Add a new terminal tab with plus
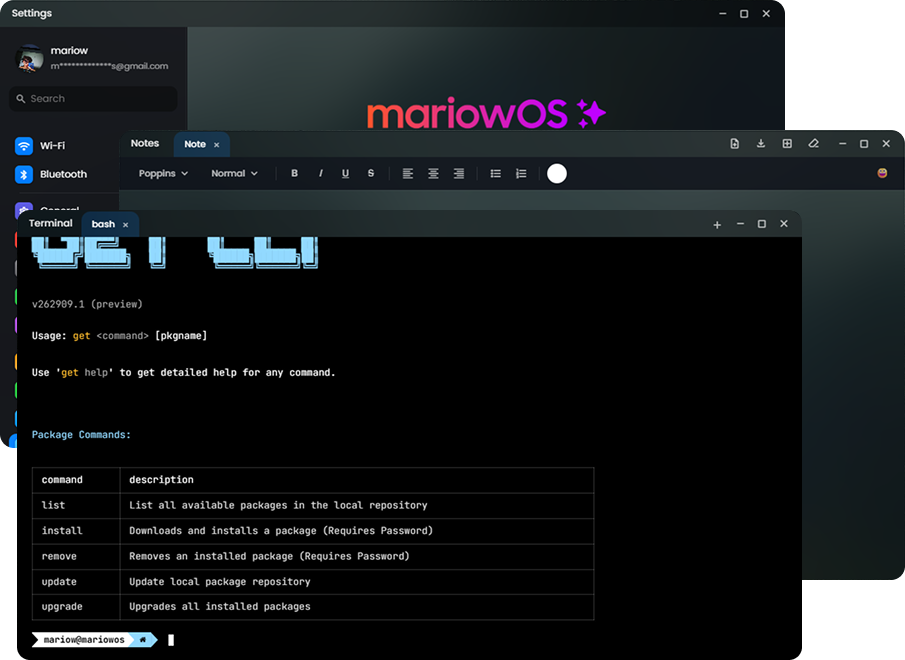 (717, 224)
